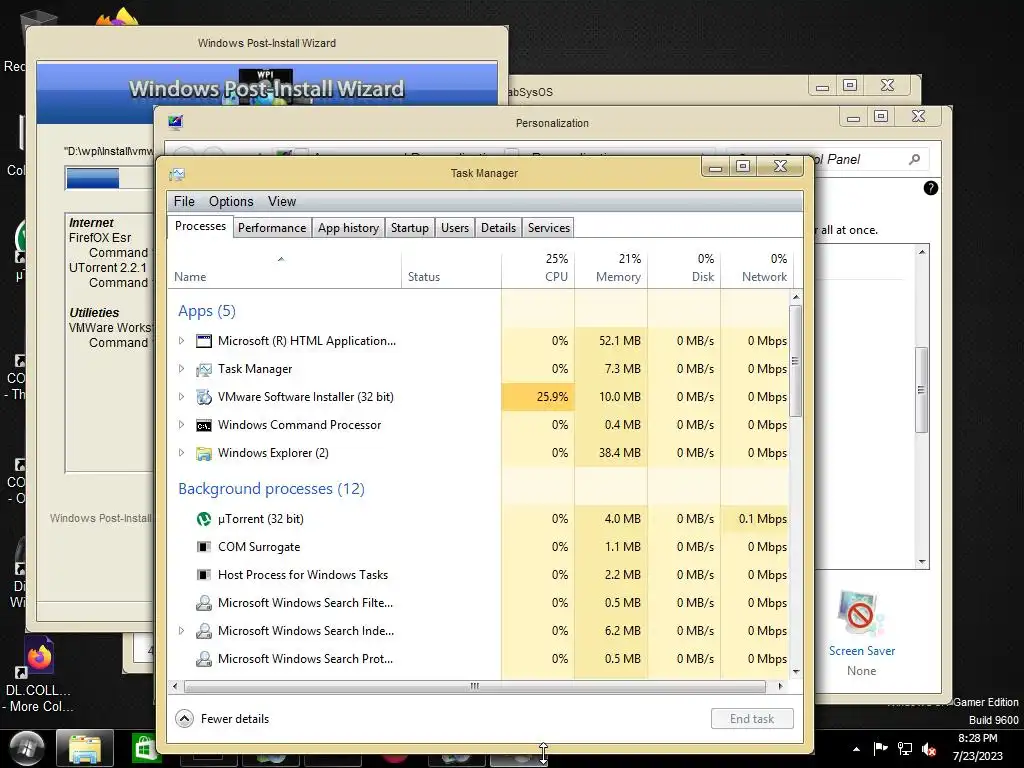Screen dimensions: 1024x768
Task: Click the Search Control Panel input field
Action: [x=826, y=159]
